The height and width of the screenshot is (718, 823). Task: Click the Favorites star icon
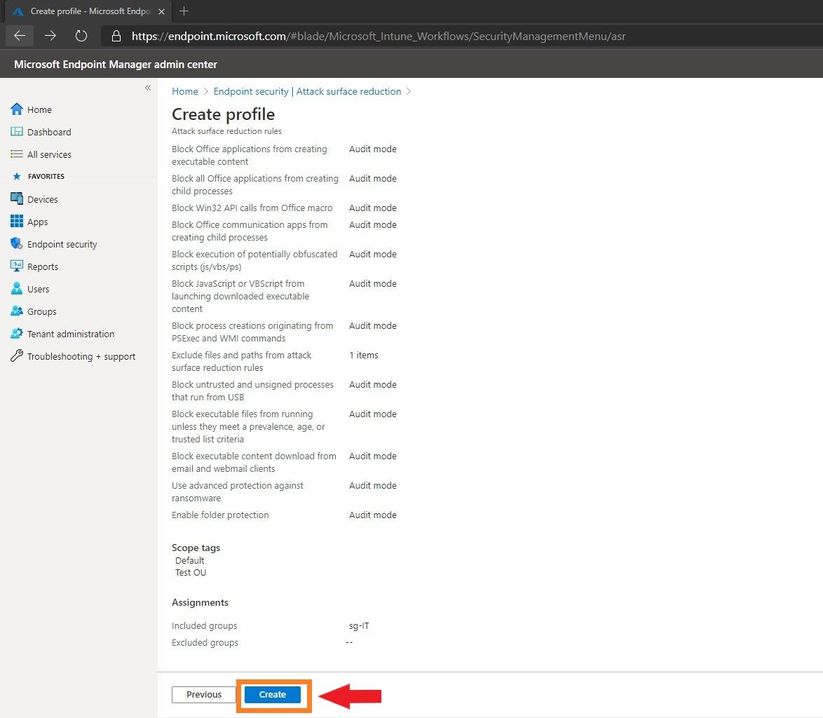pos(17,176)
